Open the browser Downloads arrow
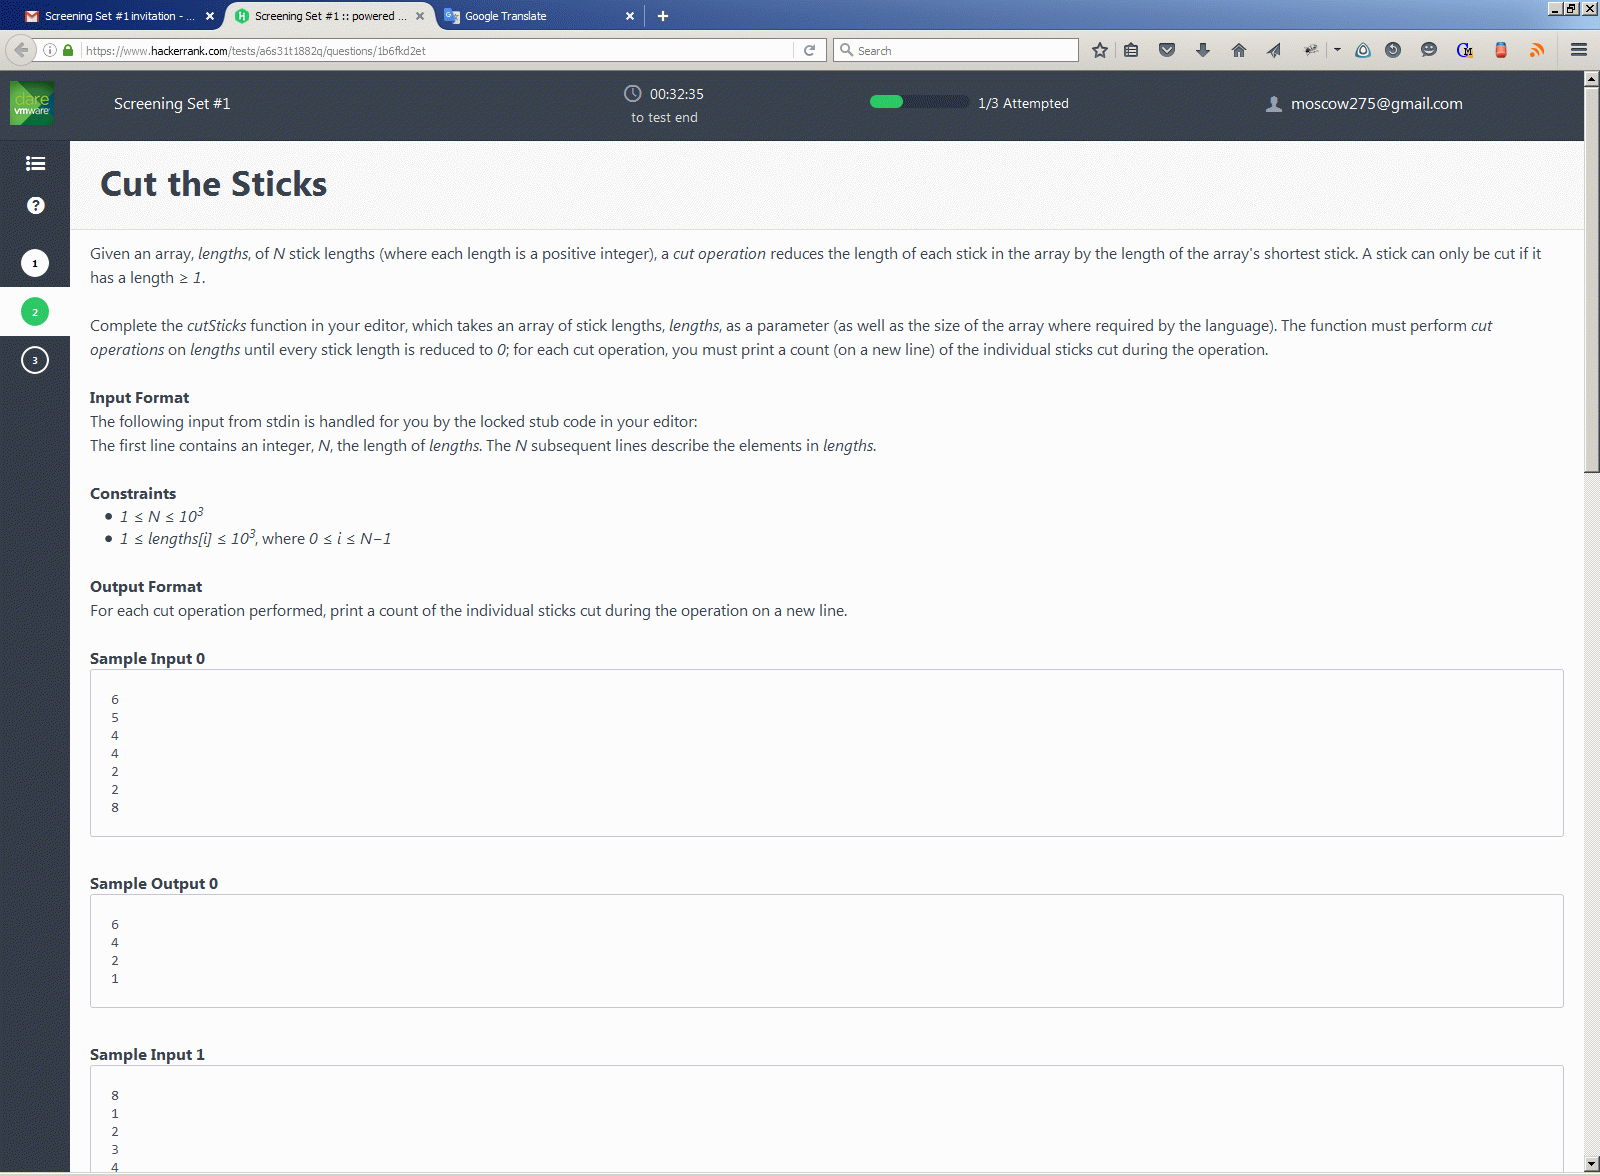This screenshot has width=1600, height=1176. point(1203,50)
